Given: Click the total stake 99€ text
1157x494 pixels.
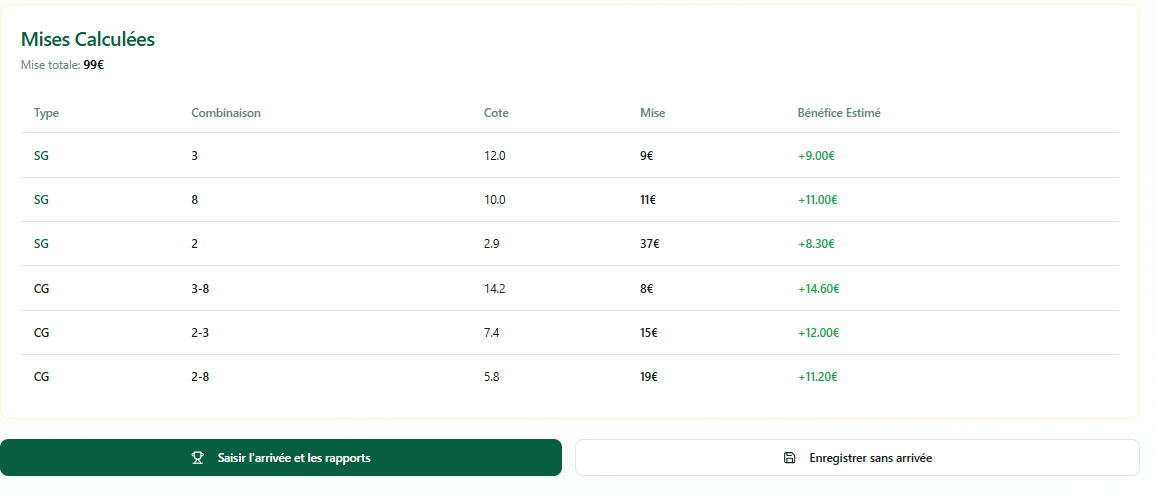Looking at the screenshot, I should click(x=94, y=65).
